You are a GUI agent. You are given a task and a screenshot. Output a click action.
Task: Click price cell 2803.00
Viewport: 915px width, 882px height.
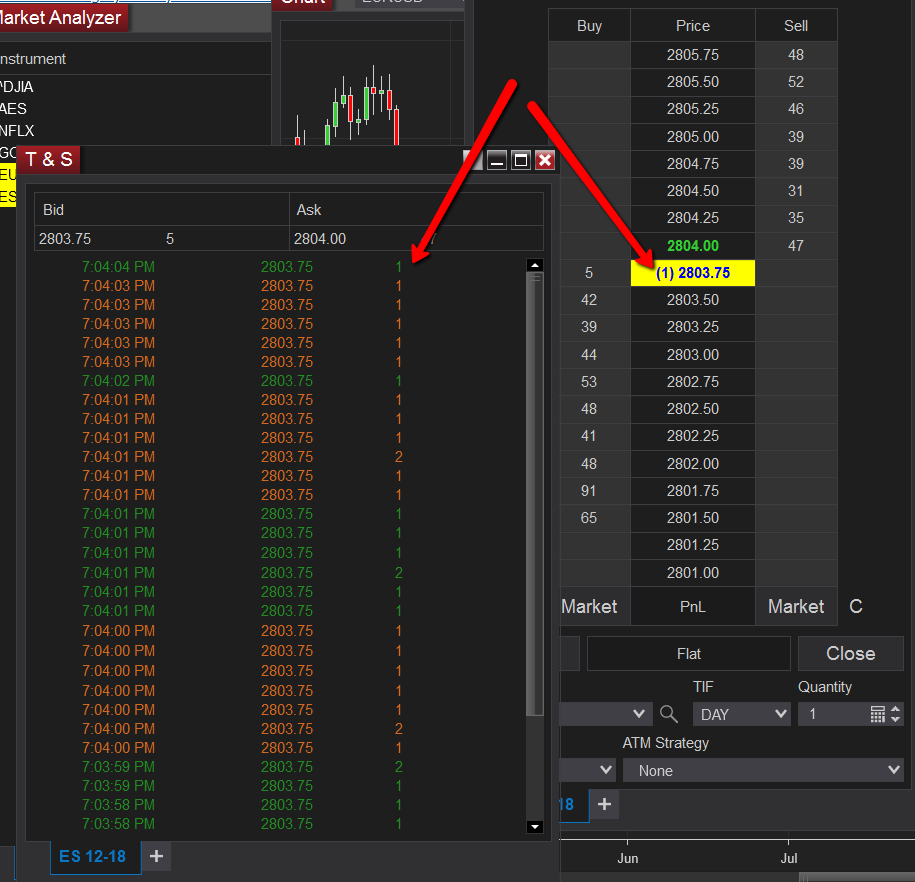click(693, 355)
